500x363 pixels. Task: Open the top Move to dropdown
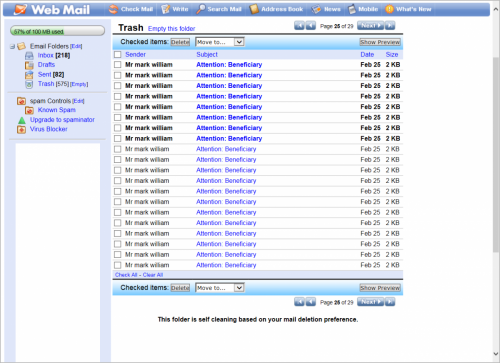220,42
